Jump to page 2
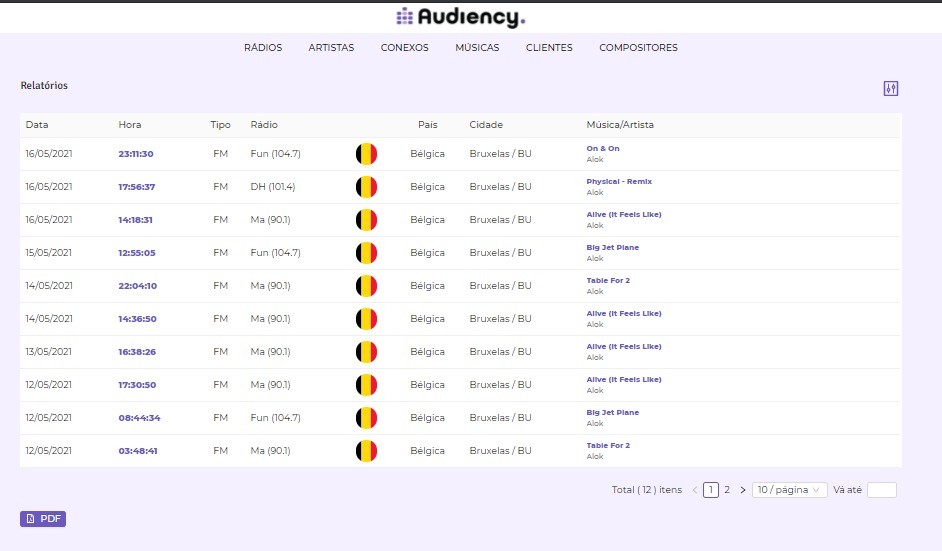Viewport: 942px width, 551px height. 727,490
